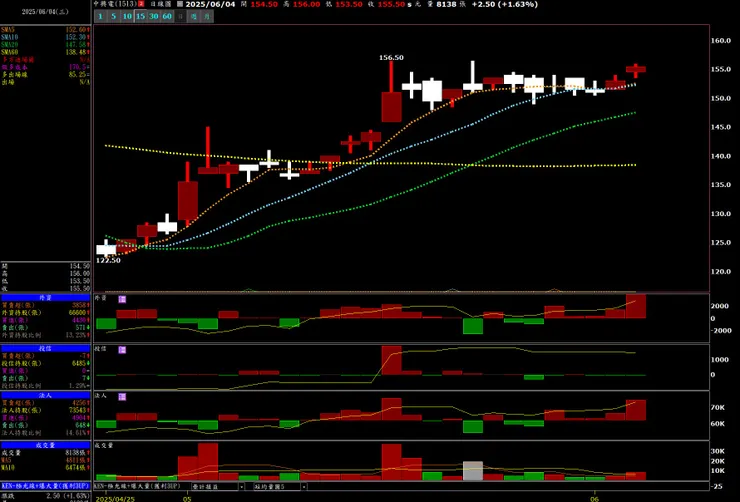Click the 06 month marker on date axis
This screenshot has width=740, height=502.
[x=595, y=499]
